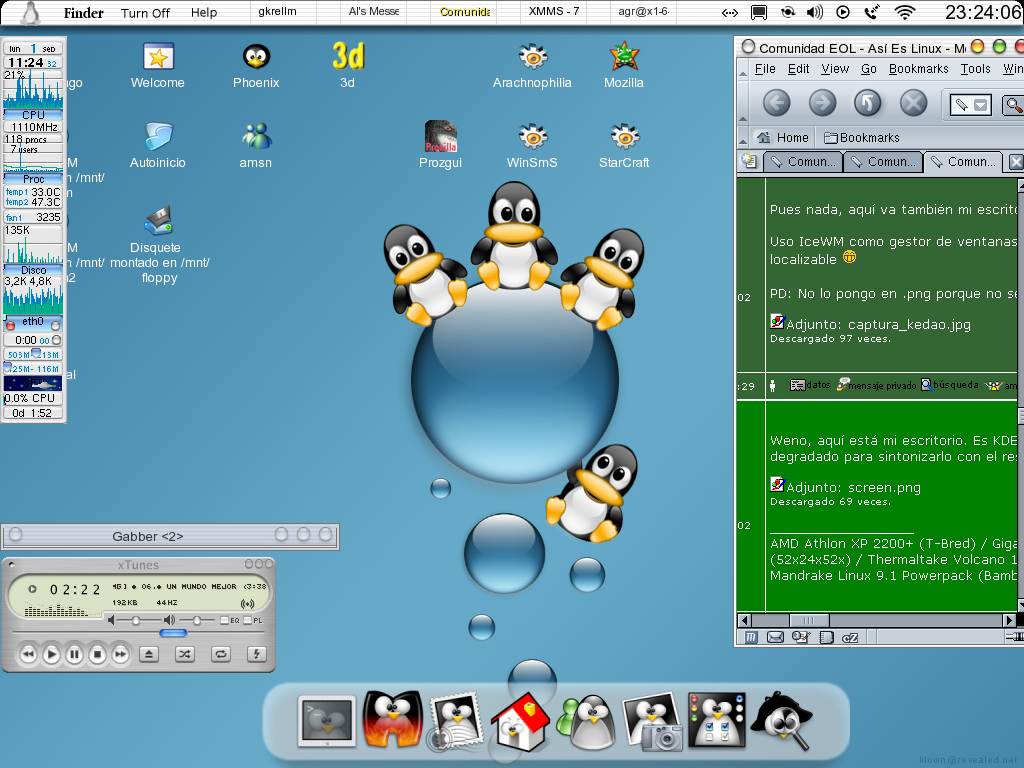Click the detective penguin search dock icon
The width and height of the screenshot is (1024, 768).
click(782, 720)
